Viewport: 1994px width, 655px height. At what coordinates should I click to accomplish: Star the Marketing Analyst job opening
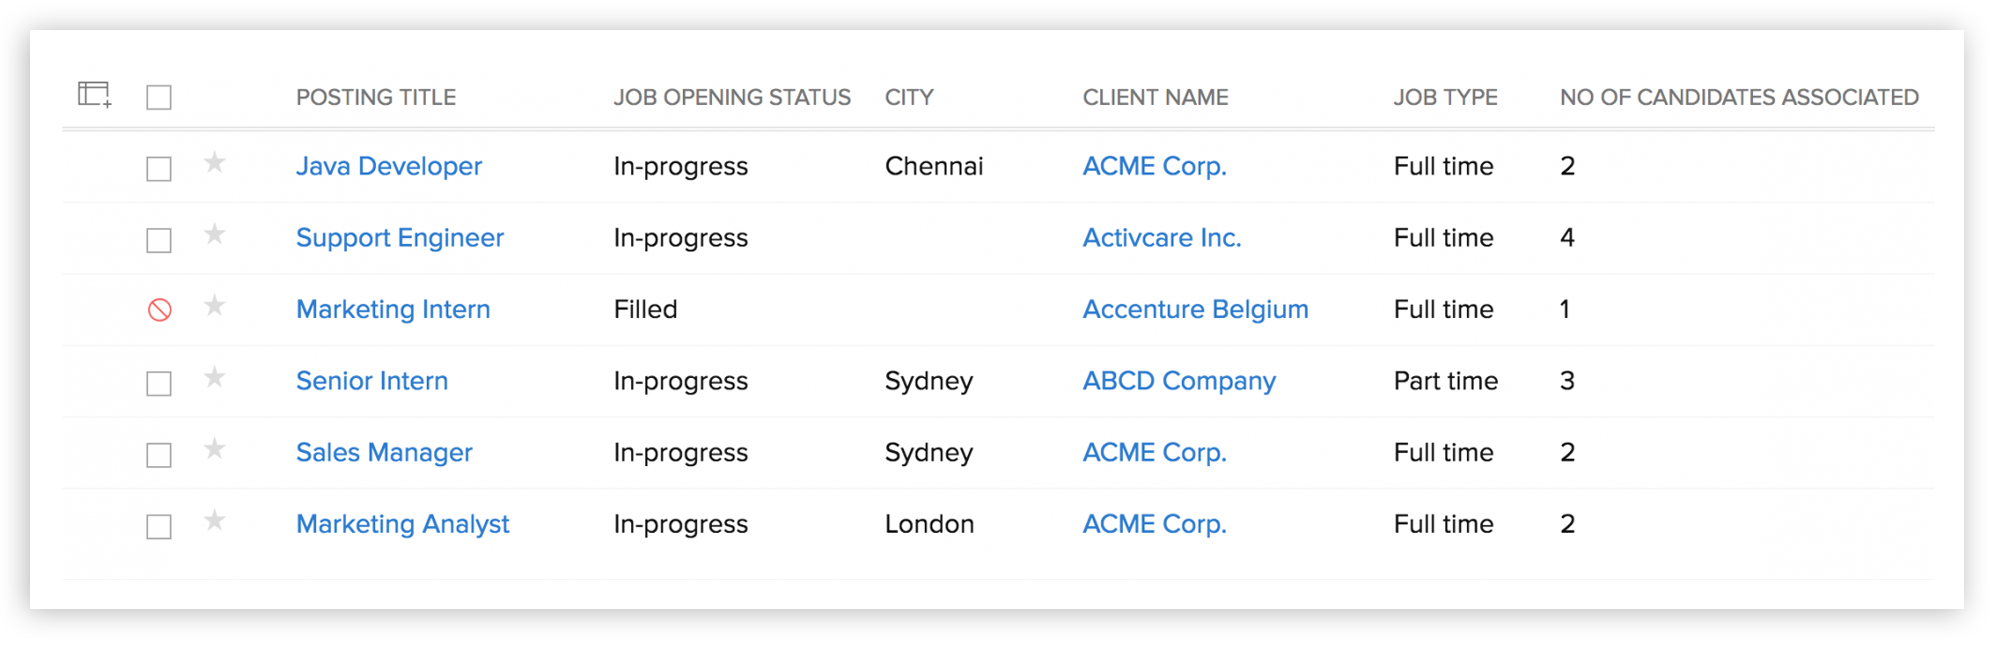(214, 521)
